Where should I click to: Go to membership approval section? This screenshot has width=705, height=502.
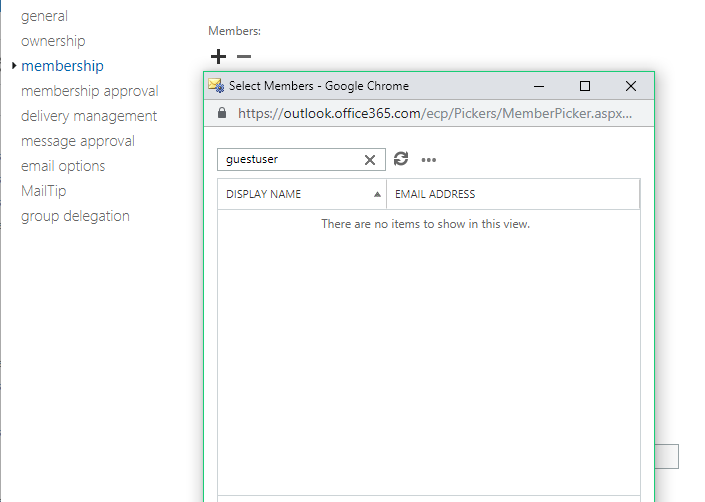click(x=89, y=91)
